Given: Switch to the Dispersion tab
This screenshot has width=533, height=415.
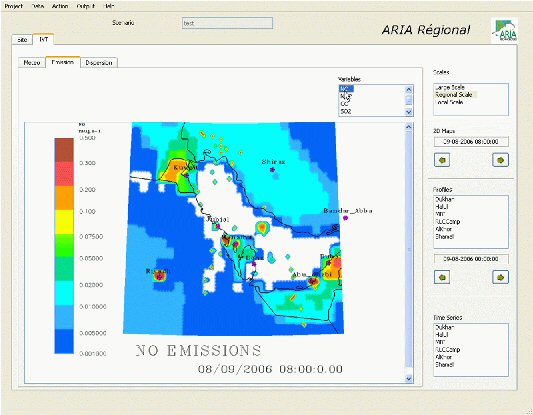Looking at the screenshot, I should (99, 63).
